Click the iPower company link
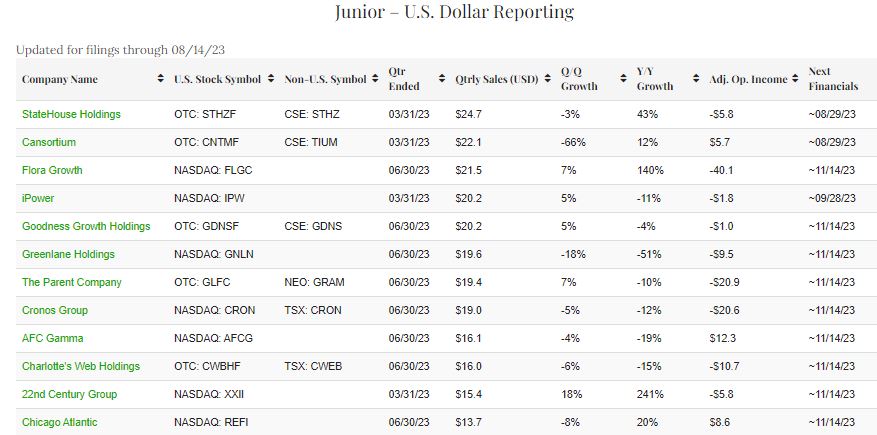The width and height of the screenshot is (877, 435). (x=38, y=199)
